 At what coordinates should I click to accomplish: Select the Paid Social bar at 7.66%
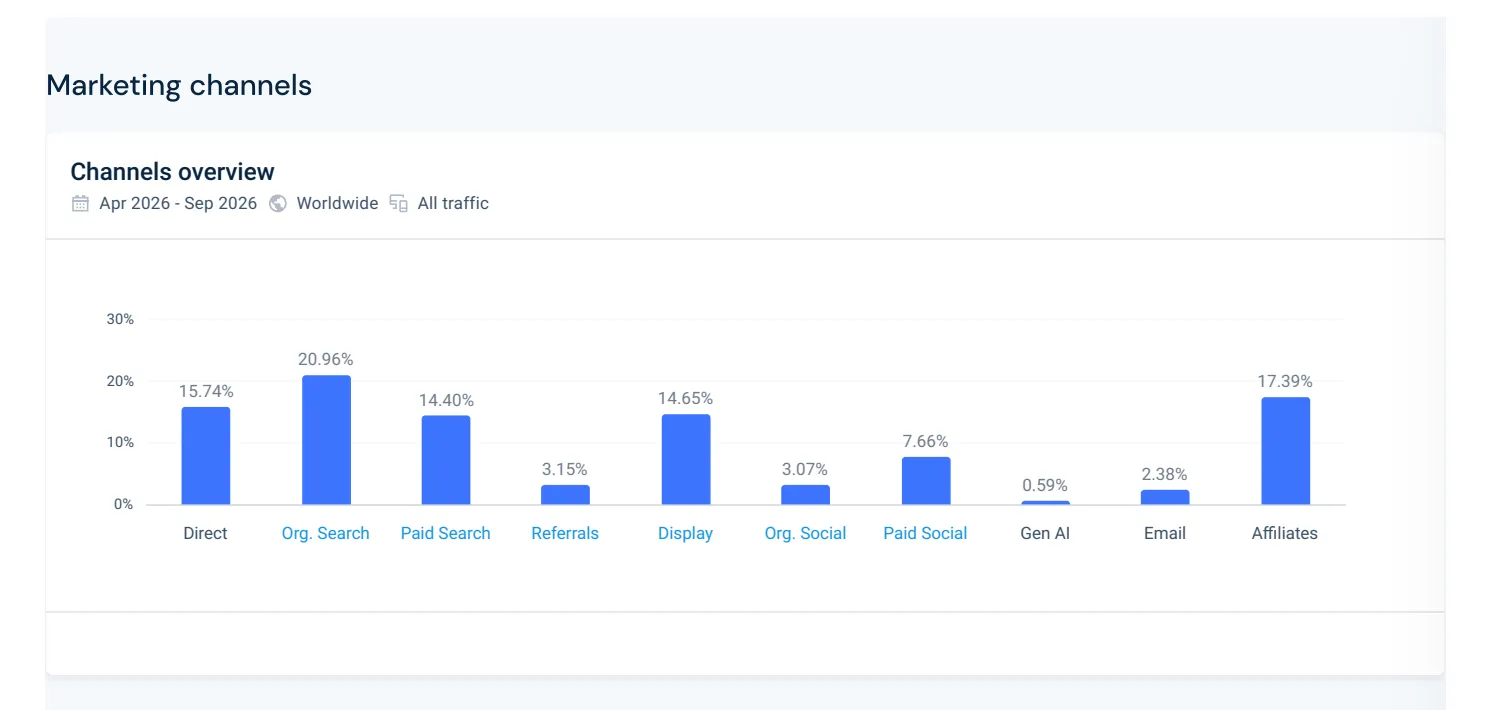[926, 481]
